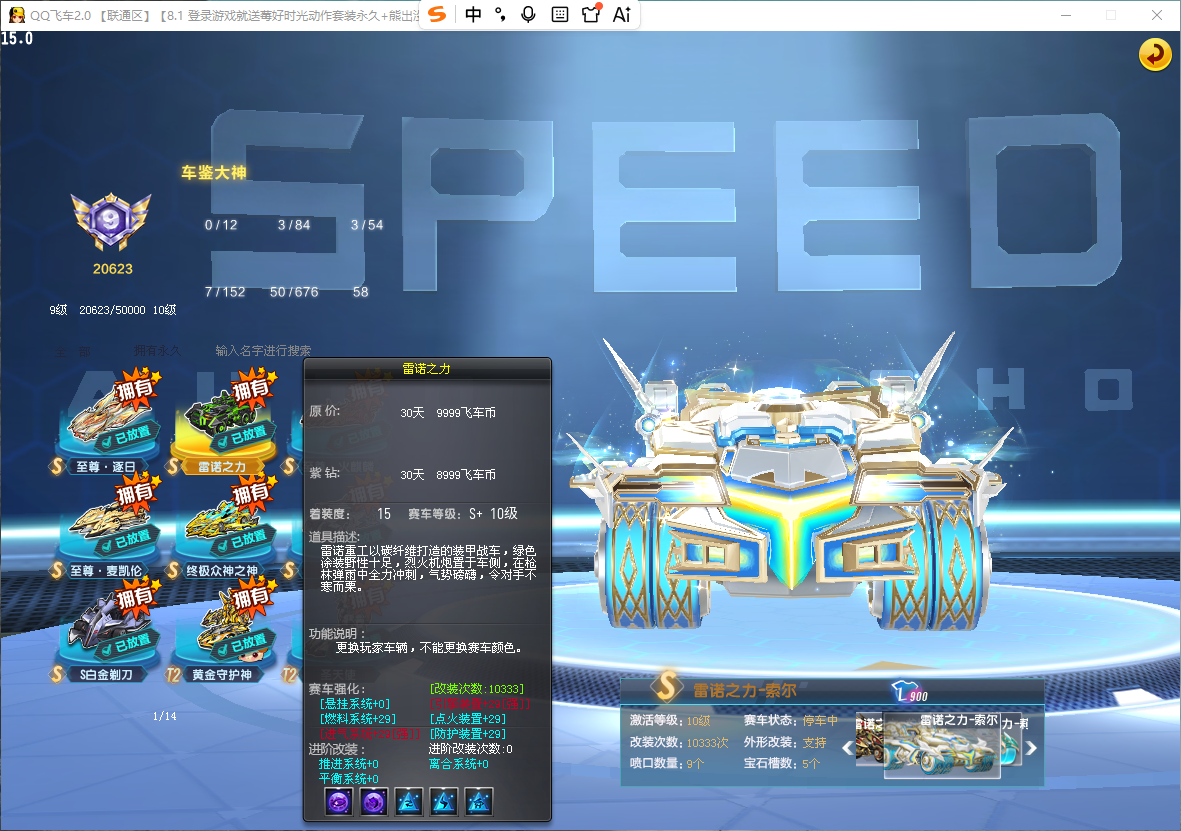Click the second purple gem slot icon
The image size is (1181, 831).
tap(374, 802)
